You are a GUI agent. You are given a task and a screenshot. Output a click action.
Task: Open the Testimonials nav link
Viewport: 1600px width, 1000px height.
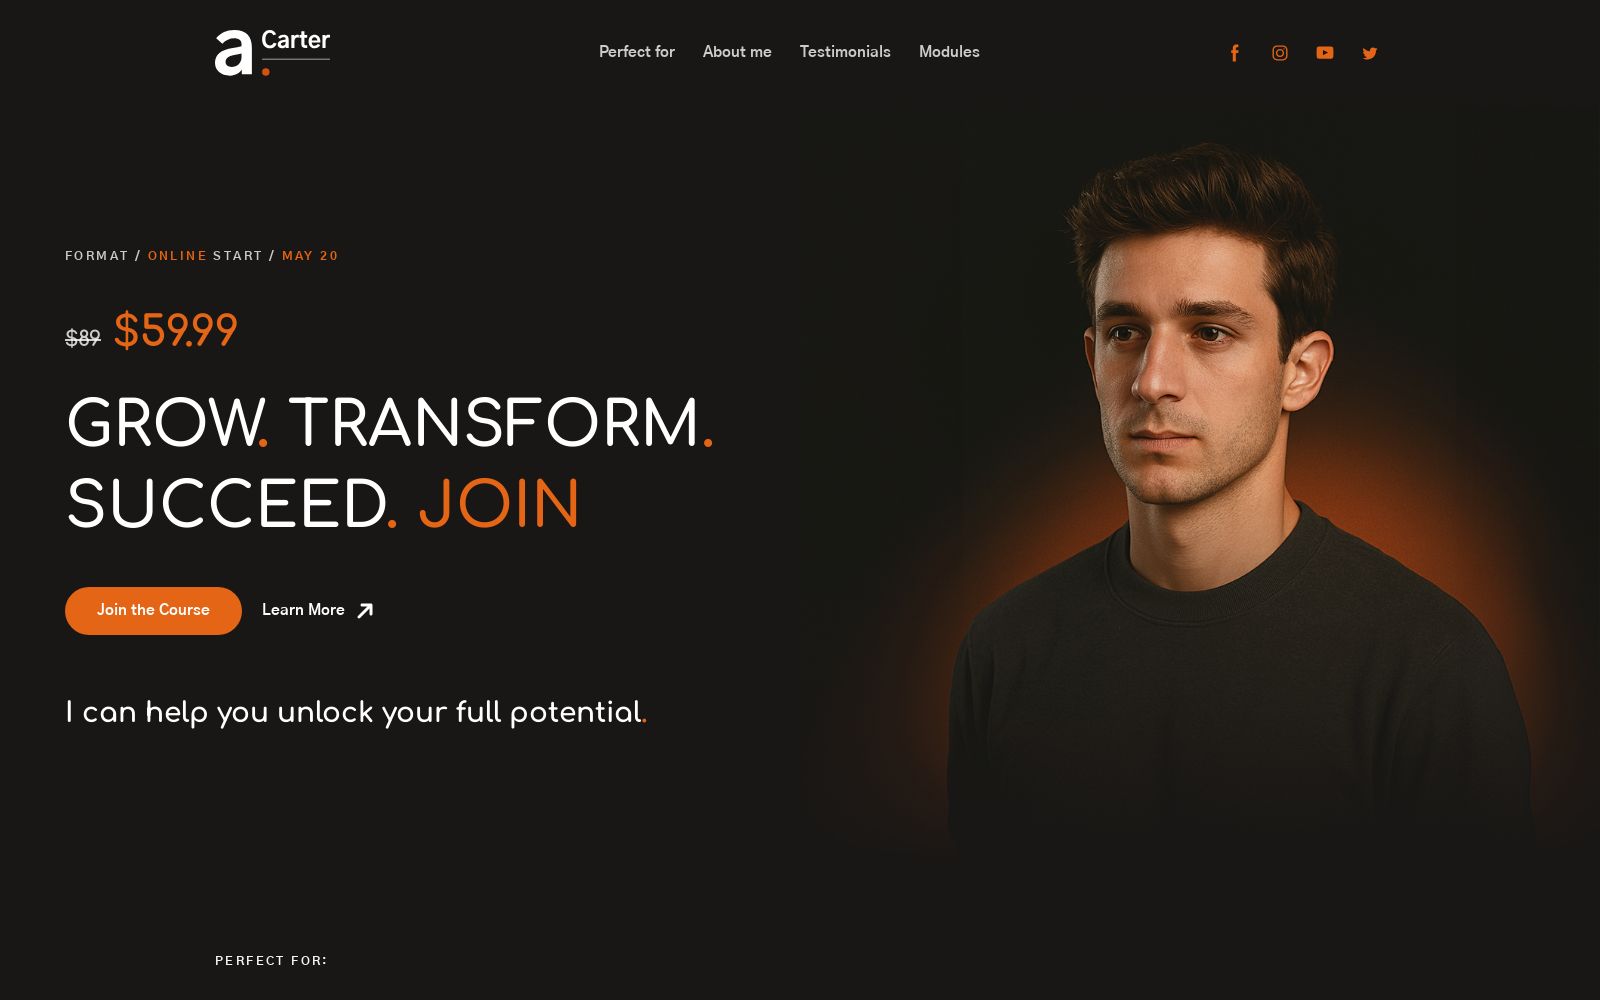[x=845, y=52]
